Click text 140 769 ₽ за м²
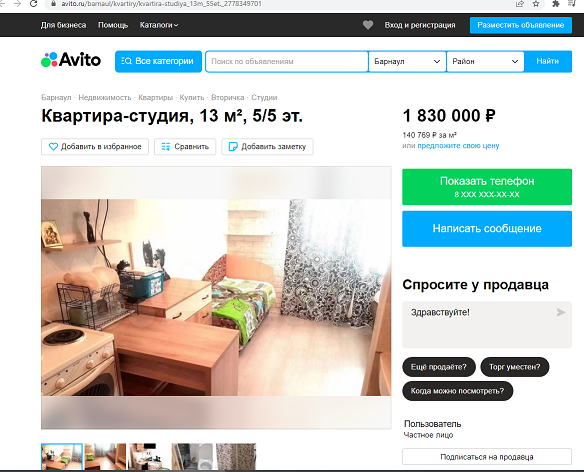This screenshot has width=584, height=472. pos(429,135)
